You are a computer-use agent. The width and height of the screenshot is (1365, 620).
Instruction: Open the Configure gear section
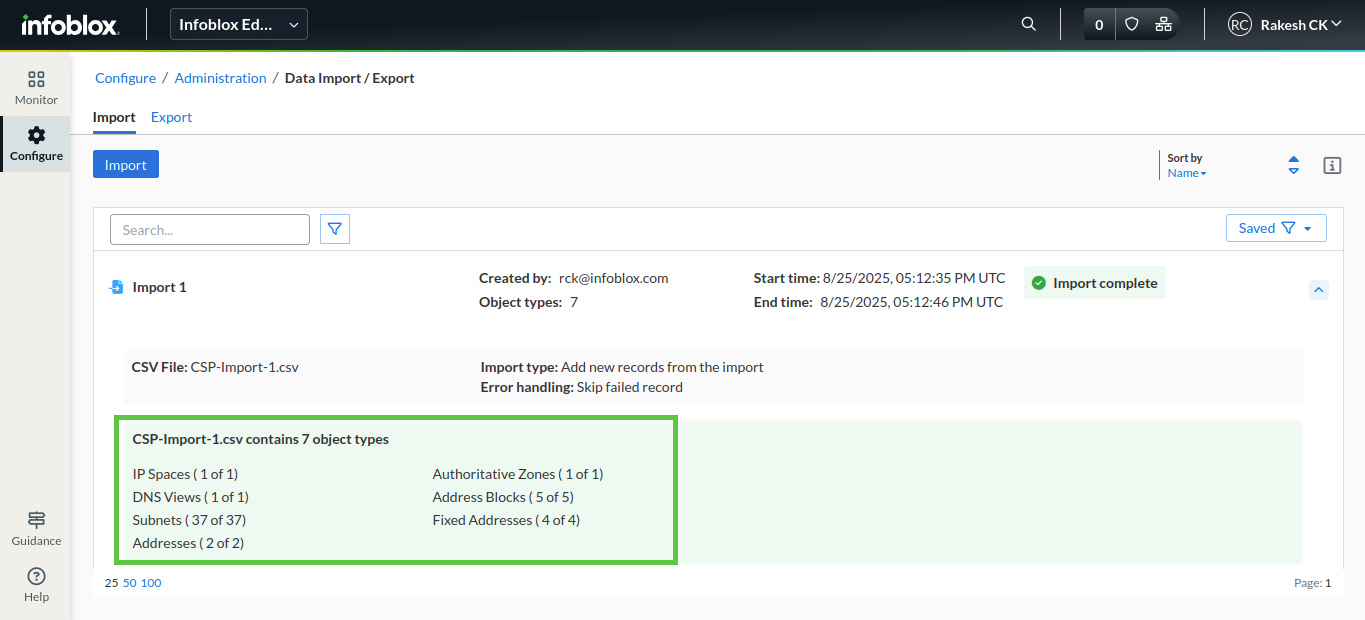pos(36,144)
